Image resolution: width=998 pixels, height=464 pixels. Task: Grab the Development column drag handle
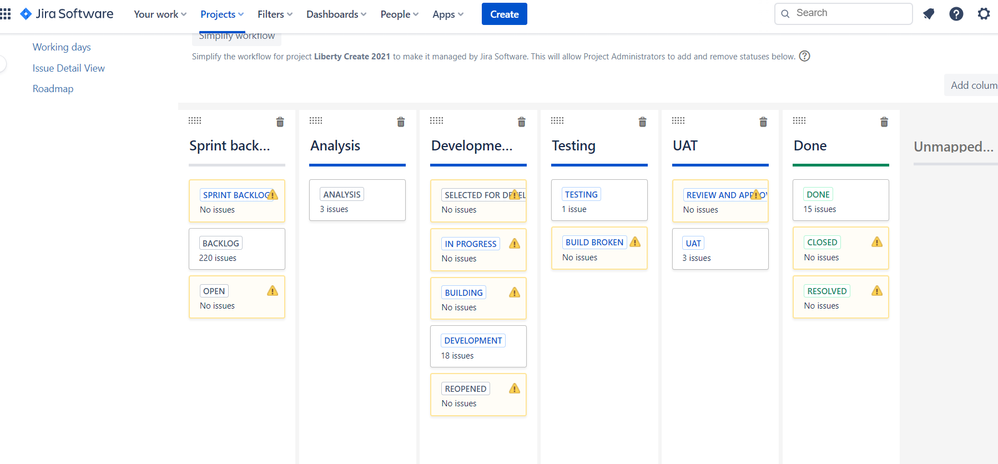[x=437, y=120]
